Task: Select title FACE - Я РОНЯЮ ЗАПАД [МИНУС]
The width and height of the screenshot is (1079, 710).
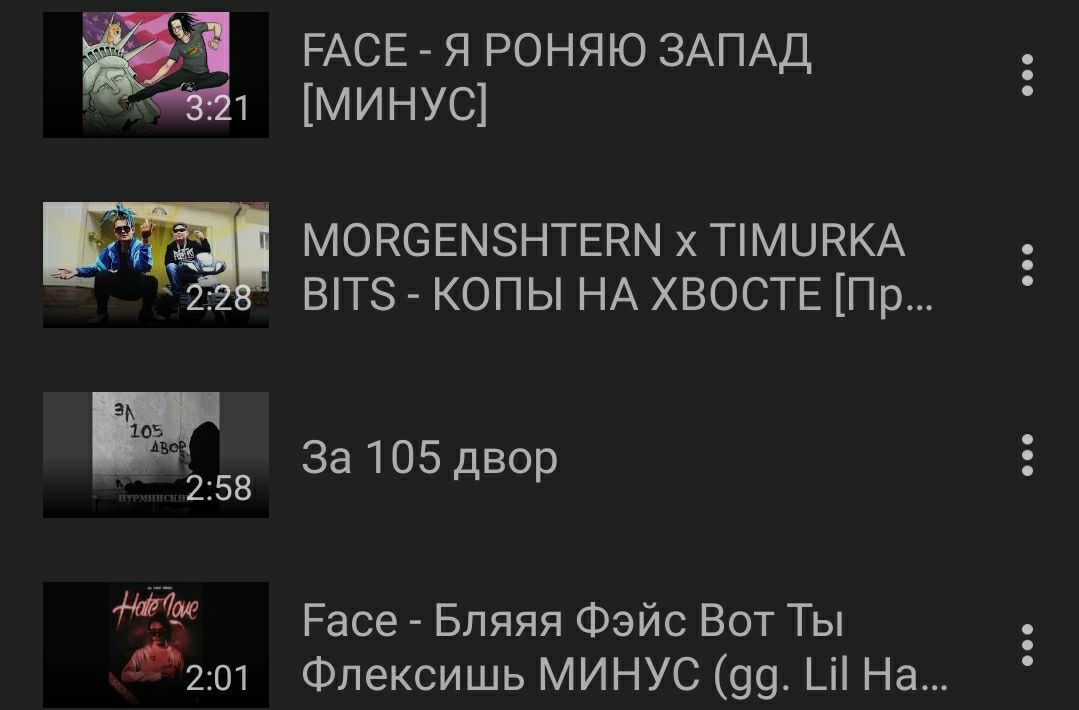Action: point(556,77)
